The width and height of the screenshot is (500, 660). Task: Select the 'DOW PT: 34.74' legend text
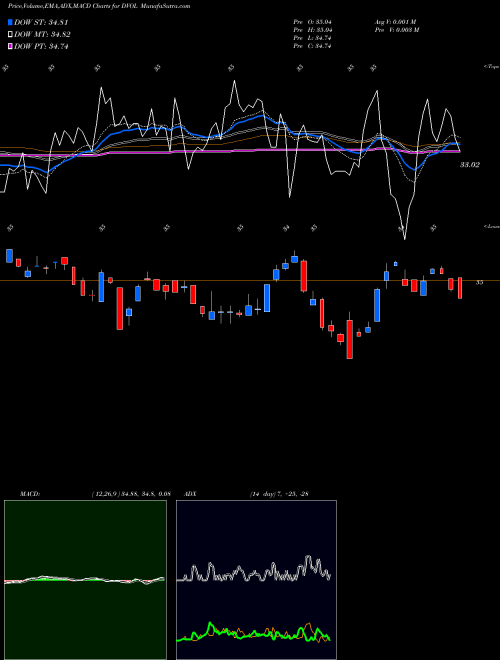point(41,46)
